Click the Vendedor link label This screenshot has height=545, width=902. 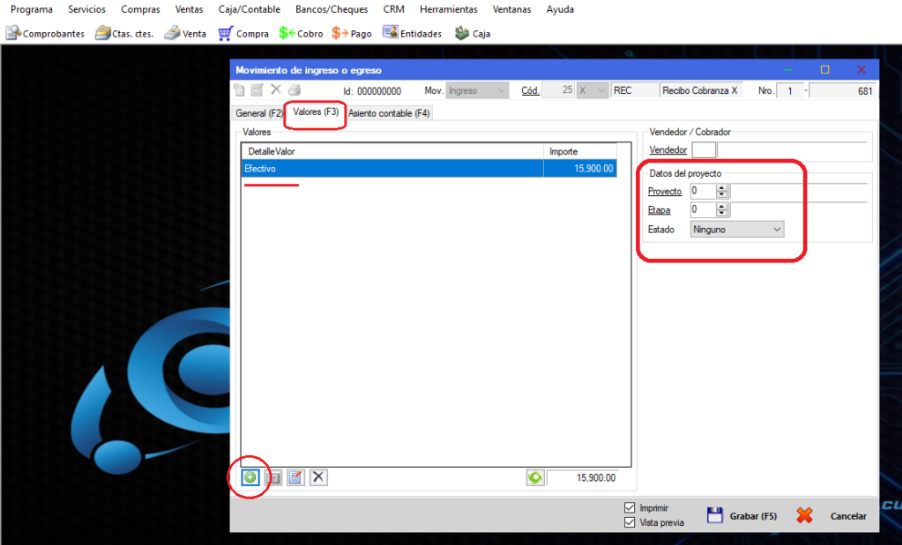[x=668, y=150]
